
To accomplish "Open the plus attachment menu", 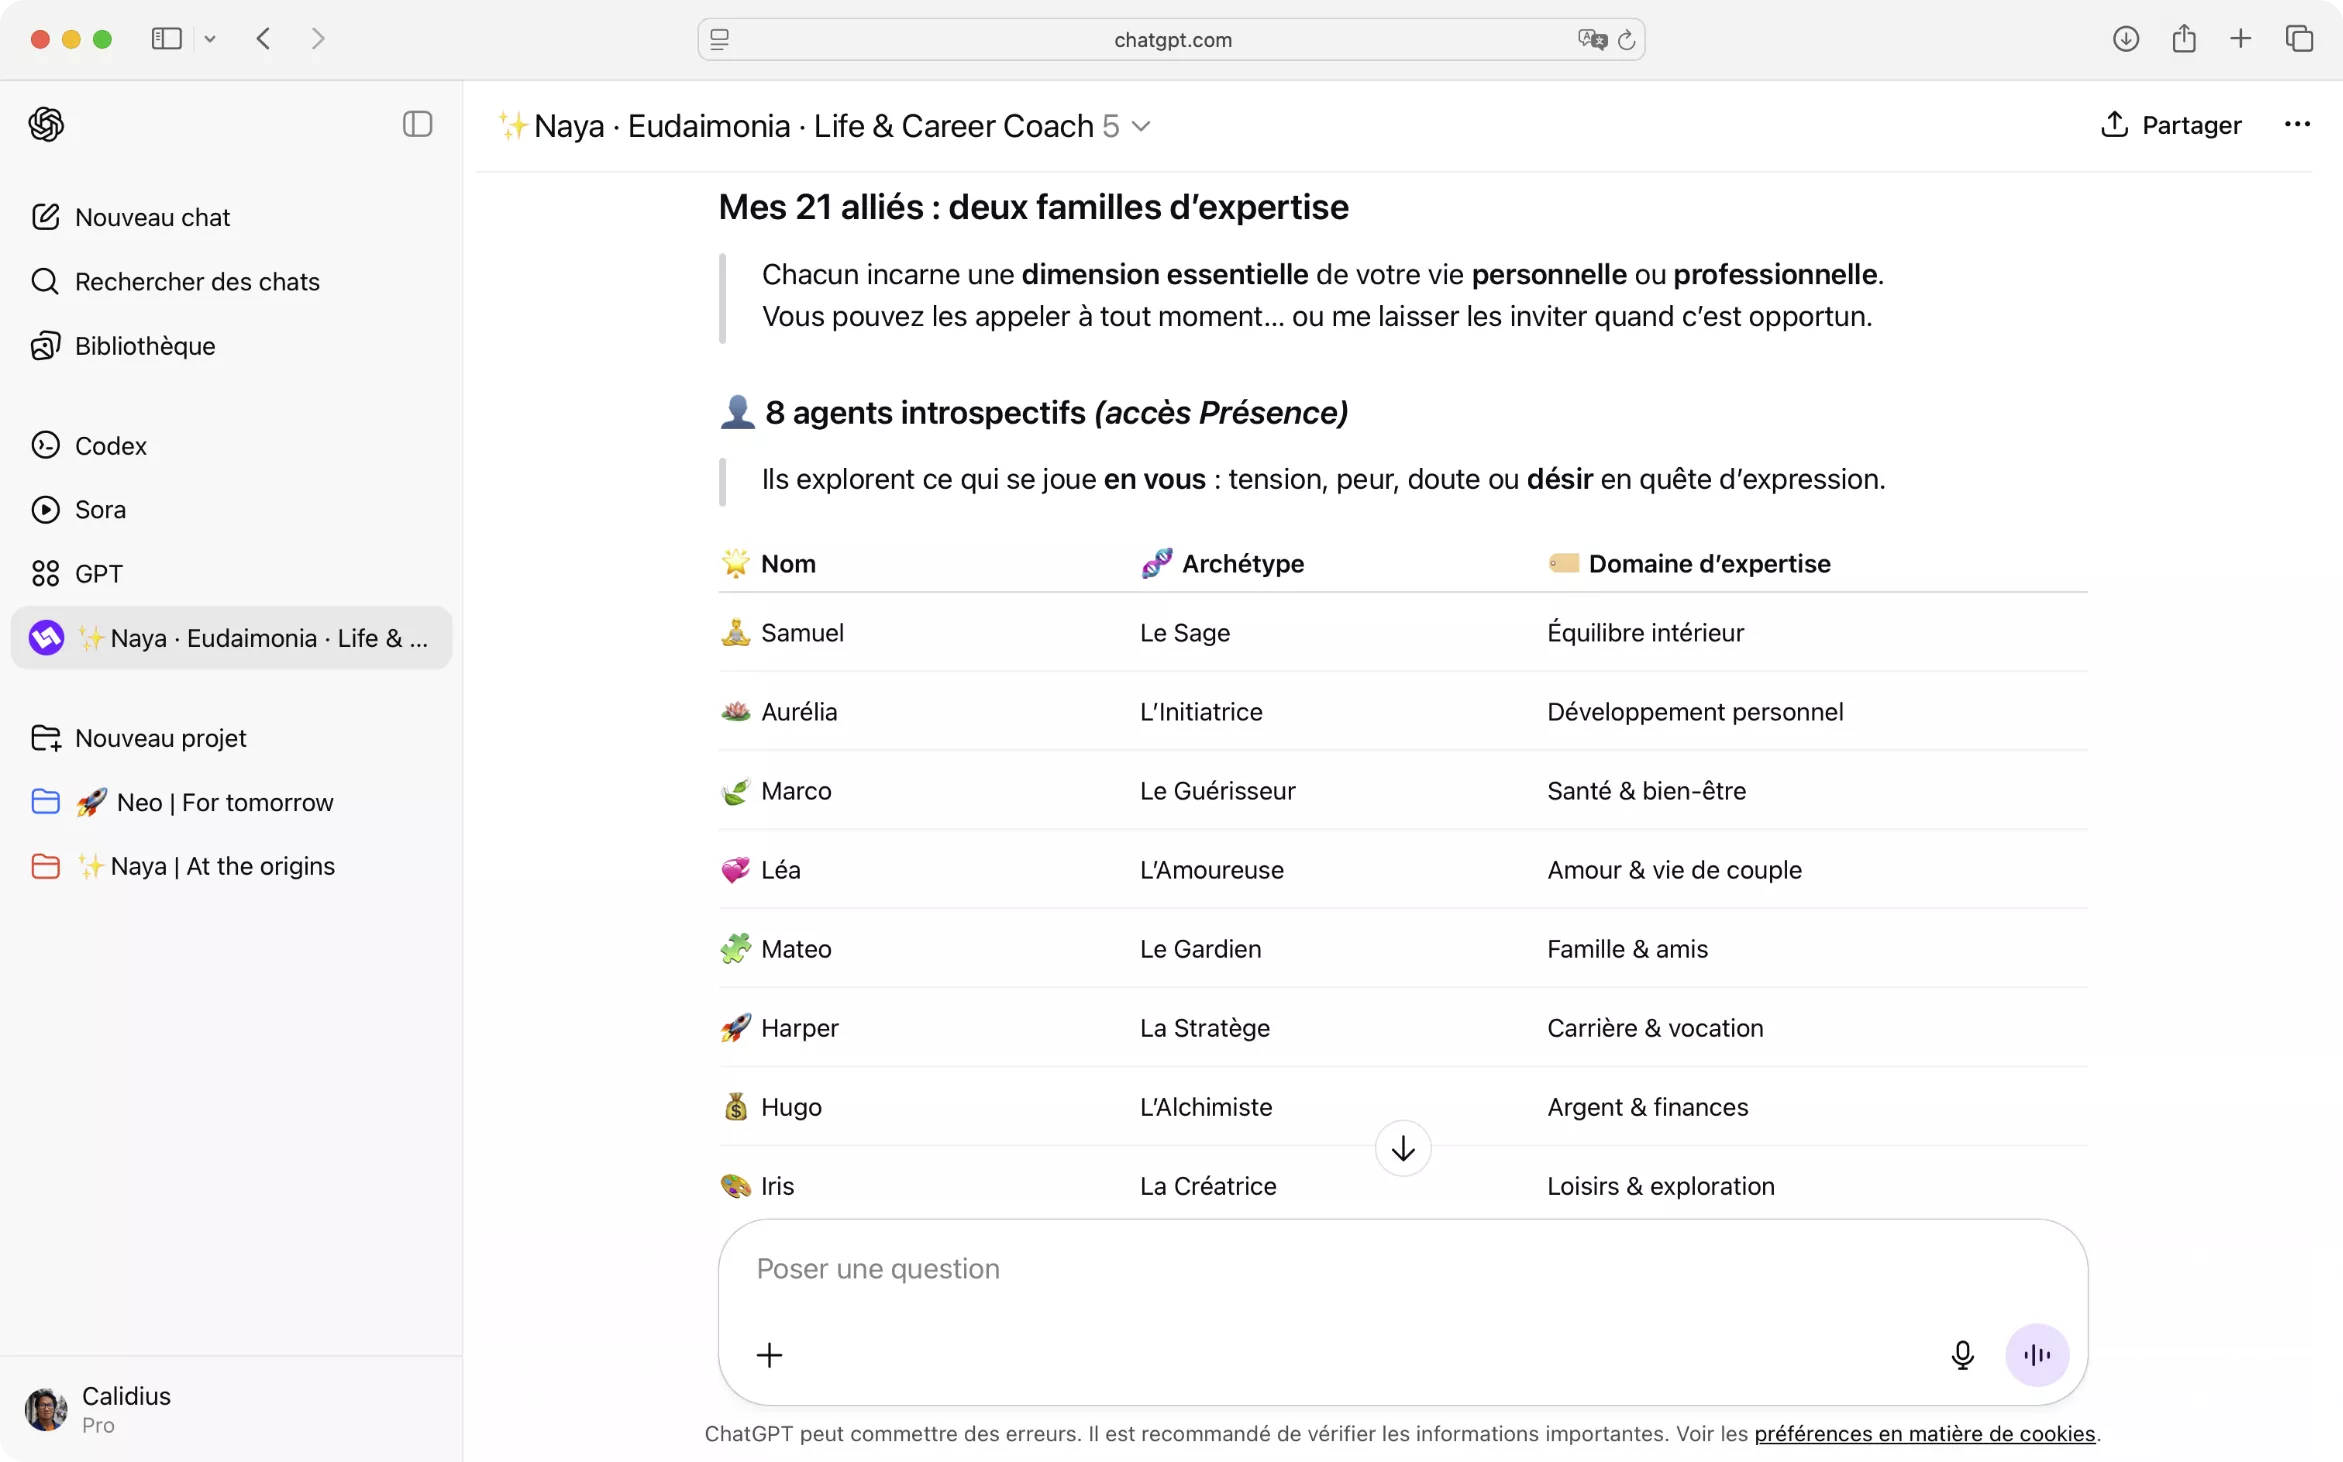I will point(769,1355).
